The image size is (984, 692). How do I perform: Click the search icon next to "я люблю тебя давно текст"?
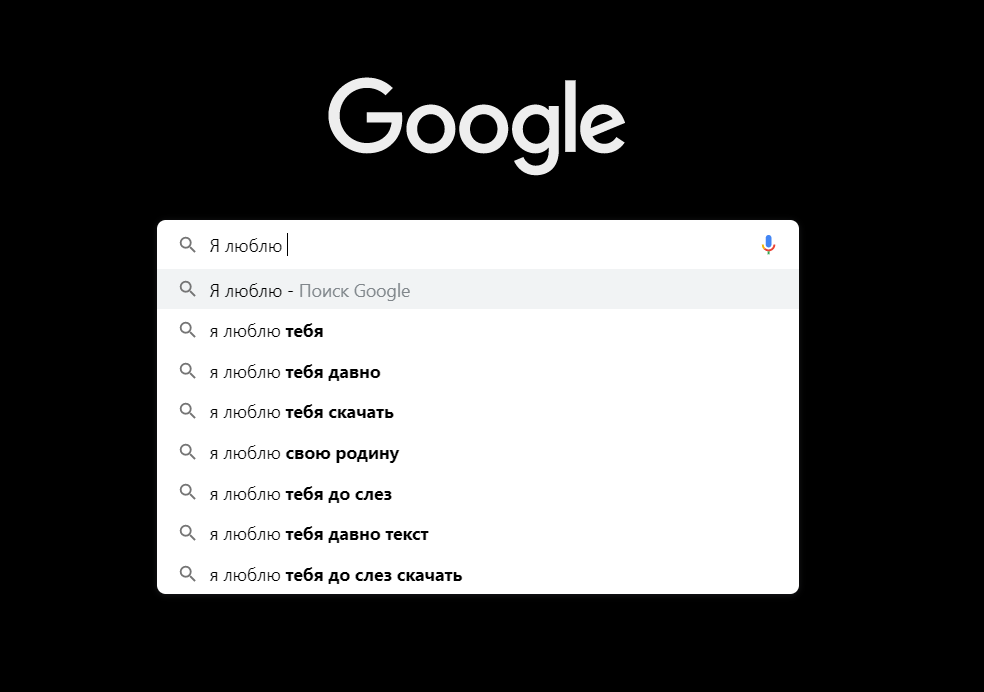tap(188, 534)
